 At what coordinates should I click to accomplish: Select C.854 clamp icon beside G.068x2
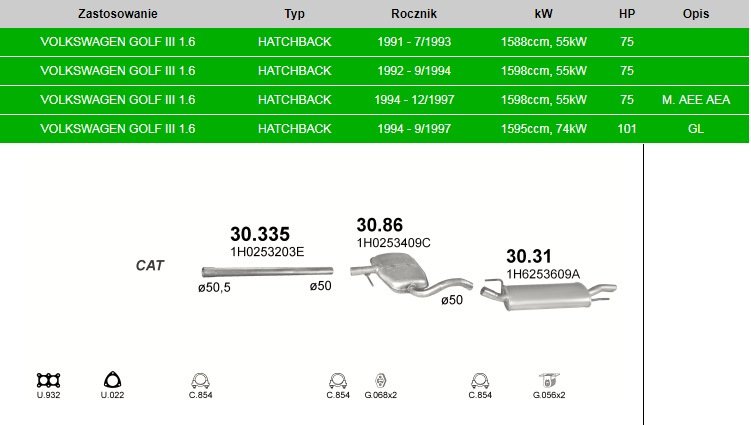pos(338,381)
